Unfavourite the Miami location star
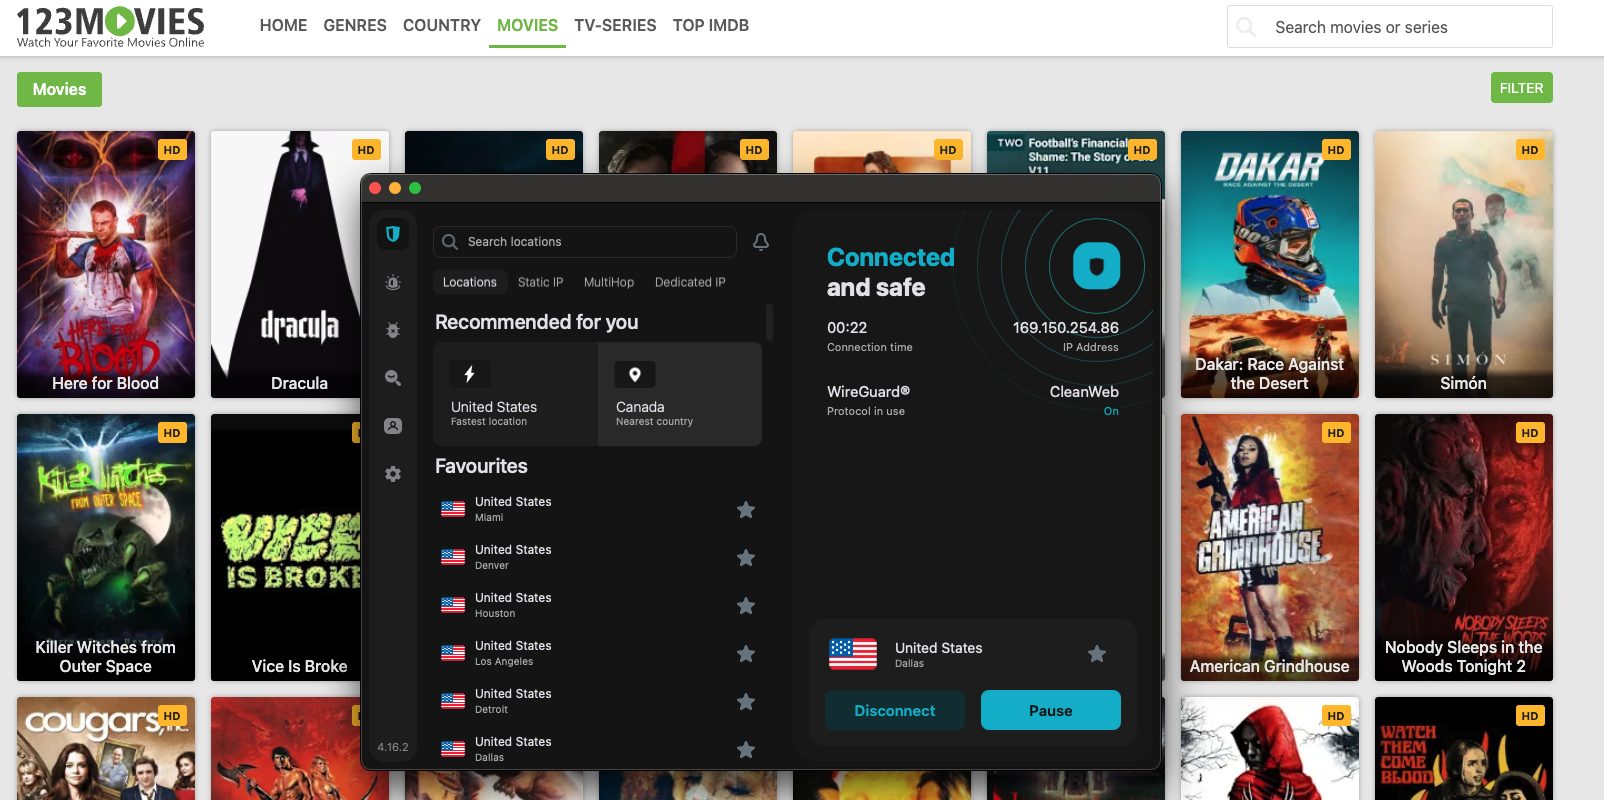Image resolution: width=1604 pixels, height=800 pixels. click(x=746, y=510)
